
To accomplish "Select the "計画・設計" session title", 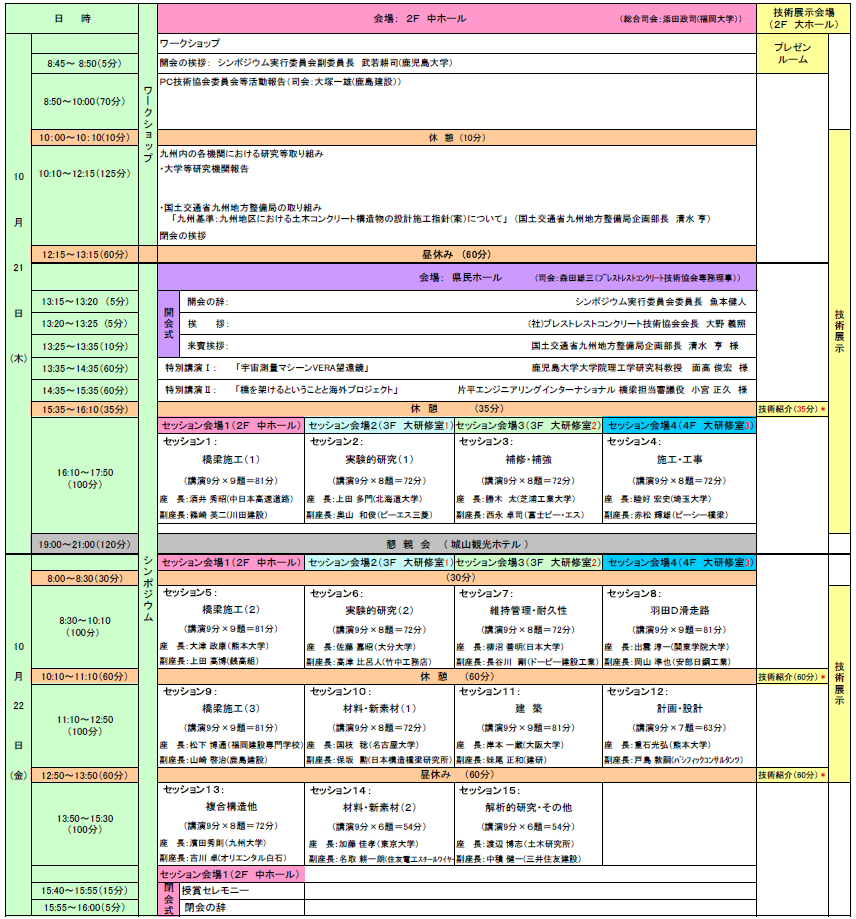I will pos(679,709).
